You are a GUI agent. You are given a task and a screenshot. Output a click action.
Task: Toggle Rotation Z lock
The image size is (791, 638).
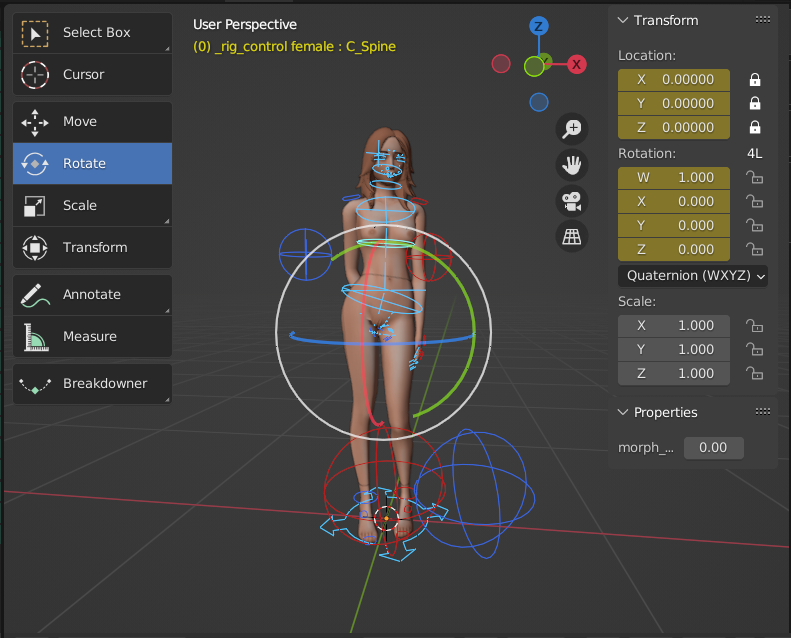click(755, 249)
